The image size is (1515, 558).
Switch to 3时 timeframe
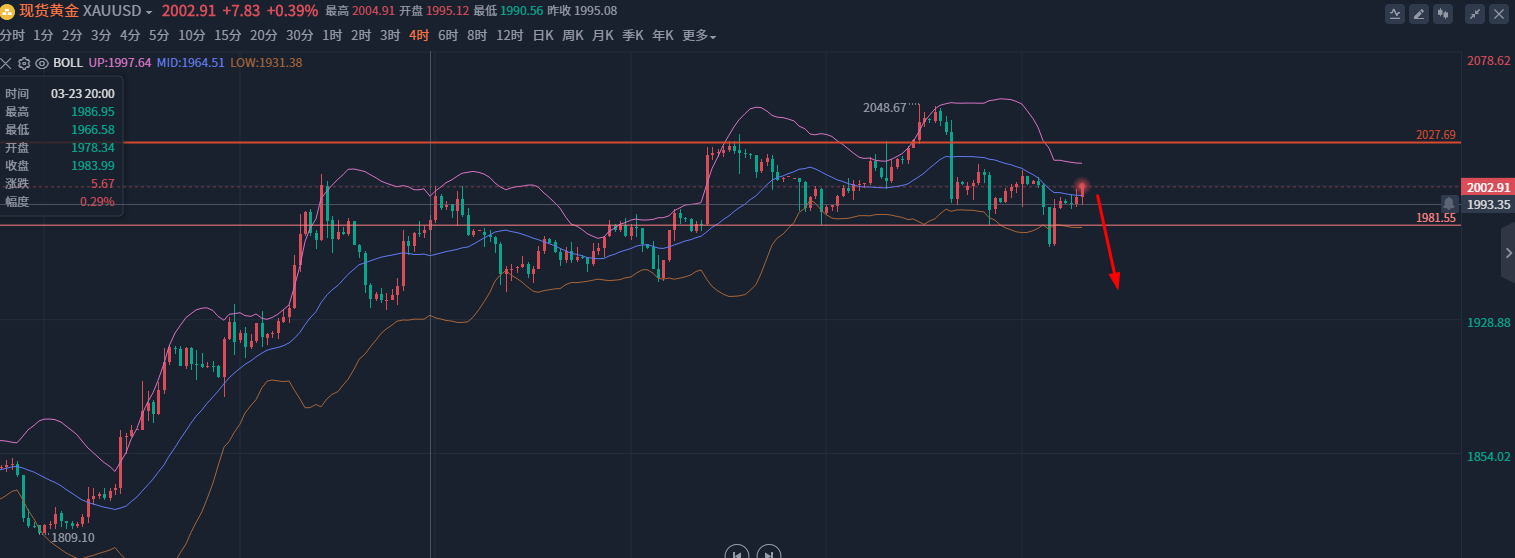tap(390, 36)
